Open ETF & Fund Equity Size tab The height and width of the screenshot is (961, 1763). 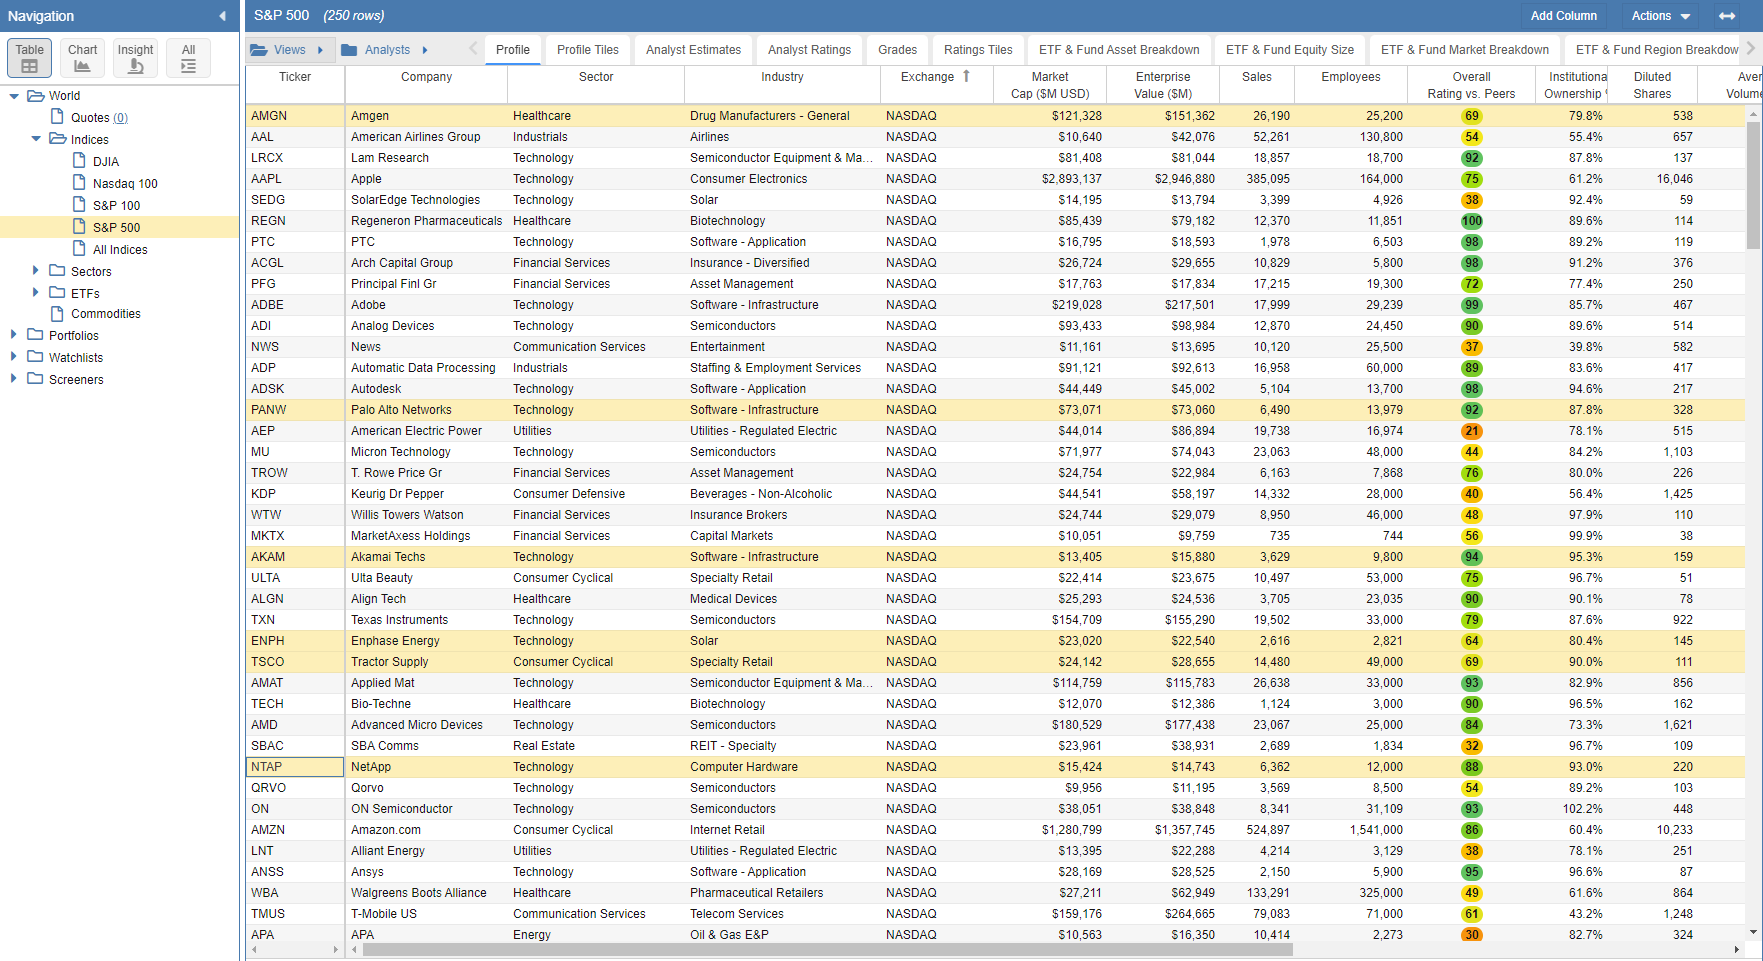point(1290,50)
